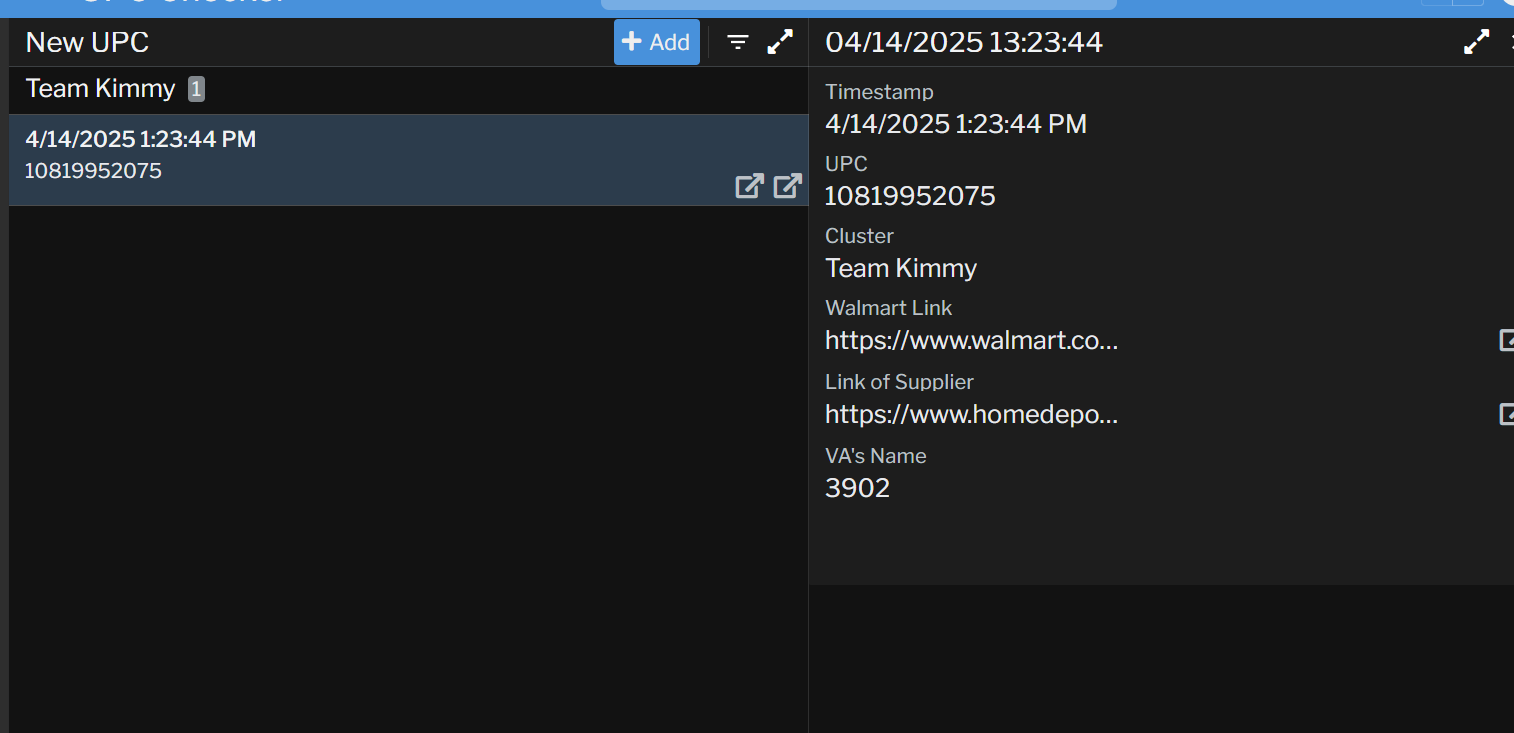Collapse the Team Kimmy group header
1514x733 pixels.
click(x=100, y=89)
